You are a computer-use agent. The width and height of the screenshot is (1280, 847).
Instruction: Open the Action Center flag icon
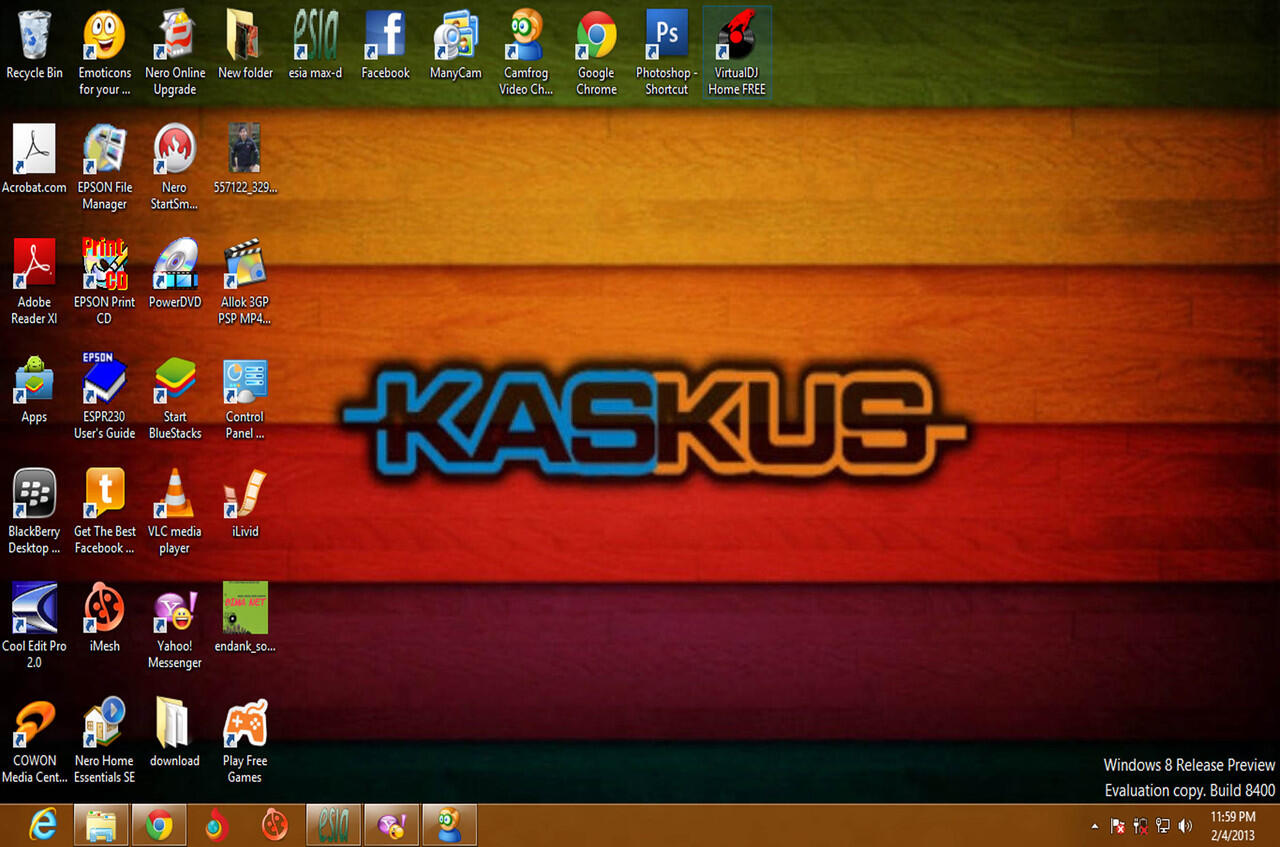pyautogui.click(x=1118, y=826)
